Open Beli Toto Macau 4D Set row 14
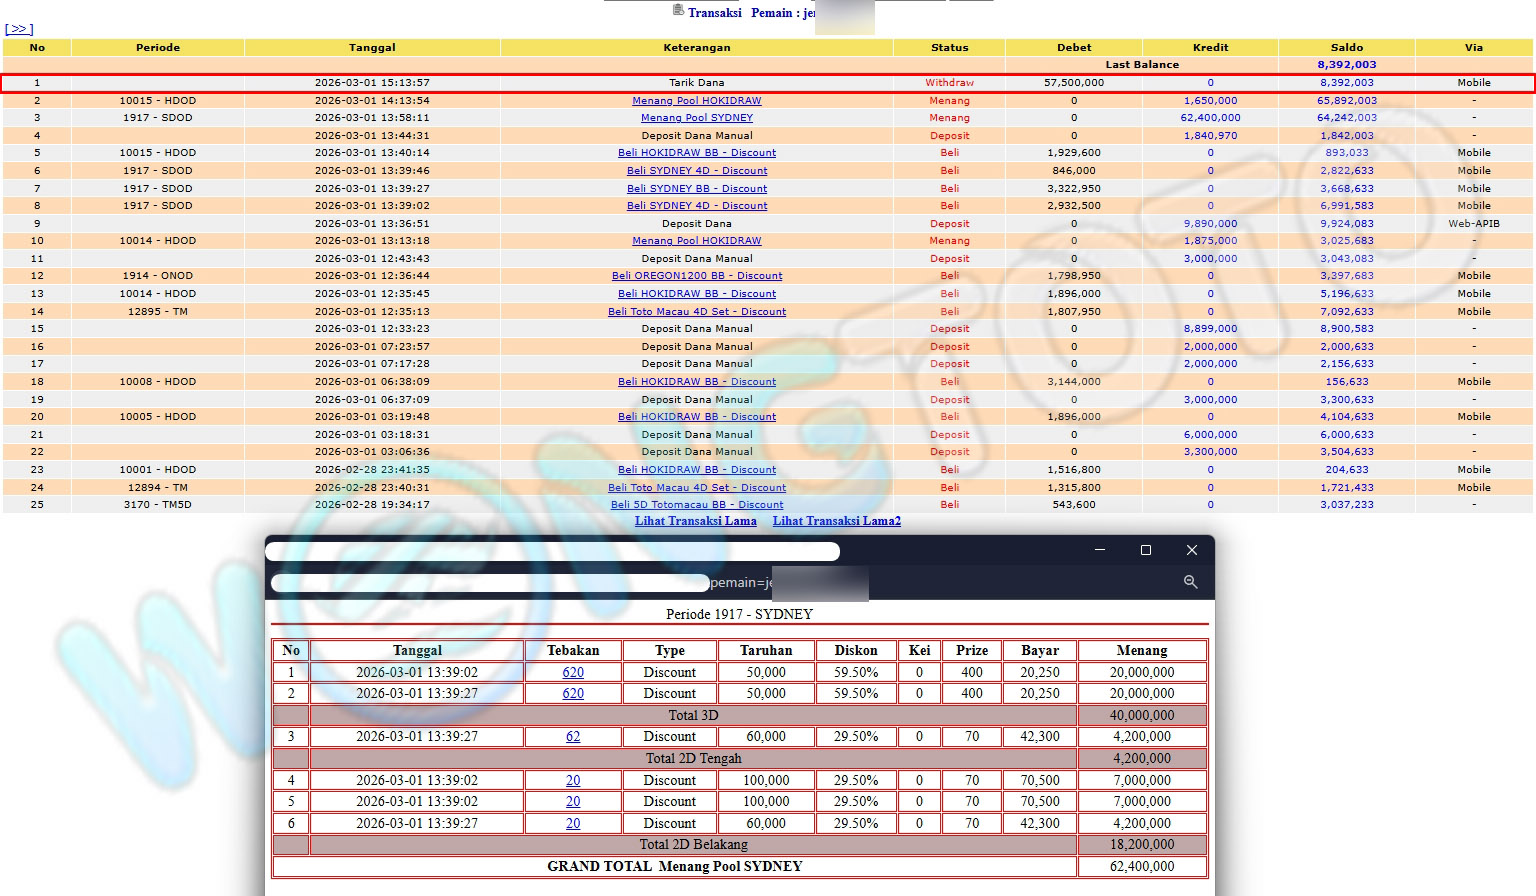The width and height of the screenshot is (1536, 896). [x=696, y=312]
